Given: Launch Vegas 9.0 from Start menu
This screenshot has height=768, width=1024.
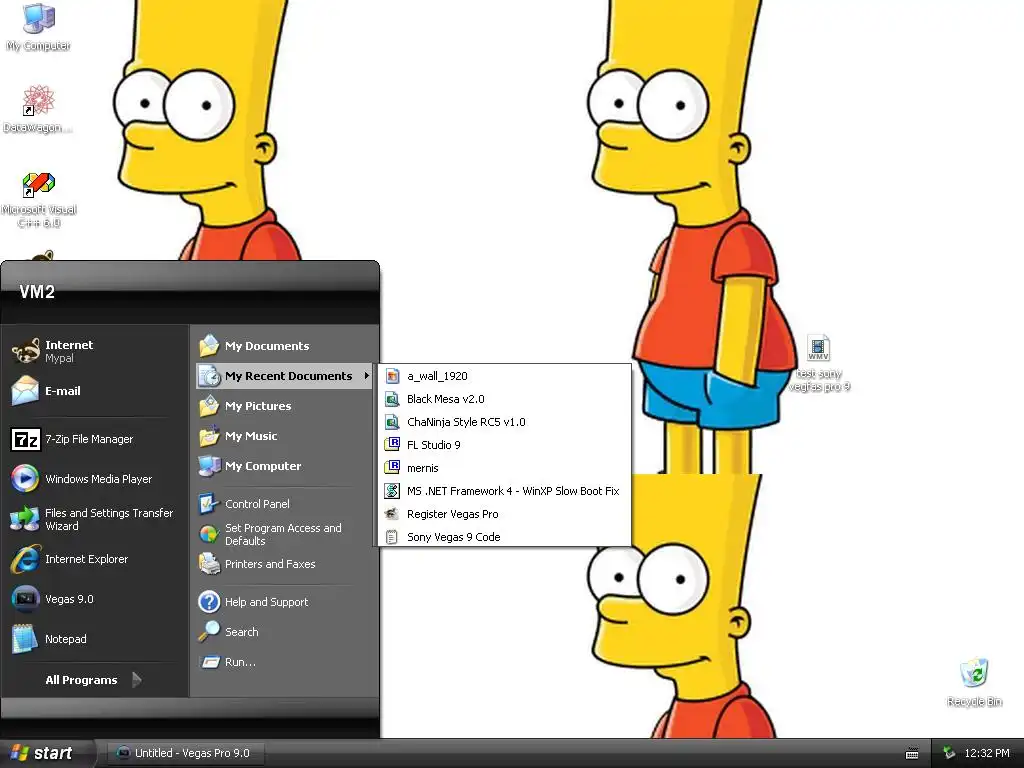Looking at the screenshot, I should tap(94, 599).
